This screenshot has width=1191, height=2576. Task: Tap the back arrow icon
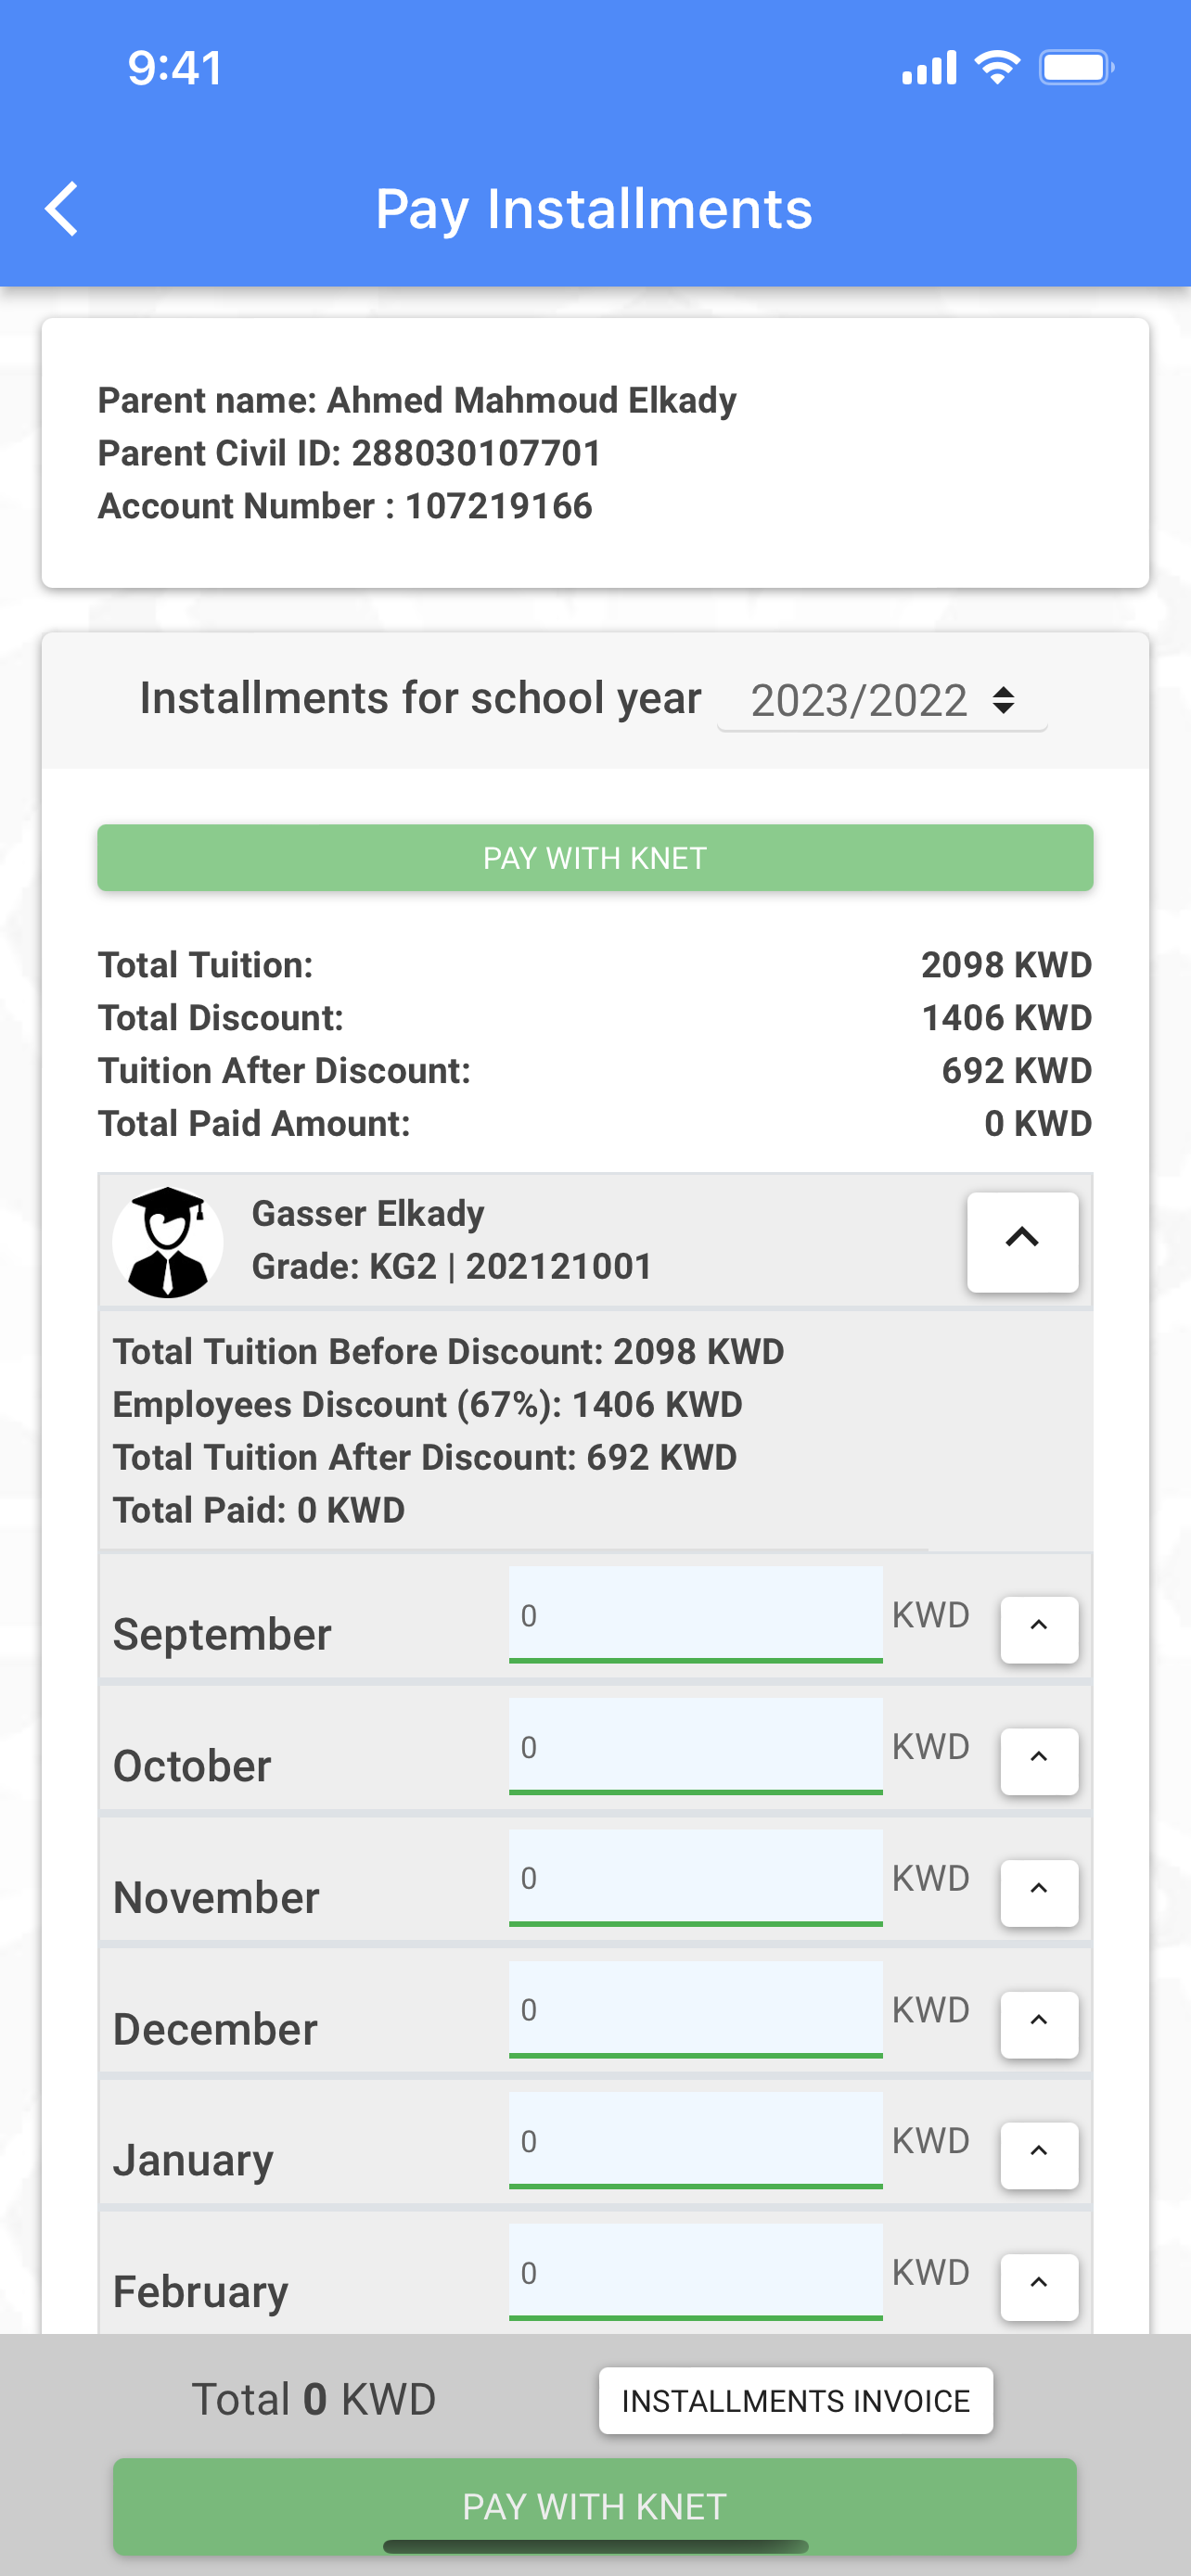click(62, 209)
